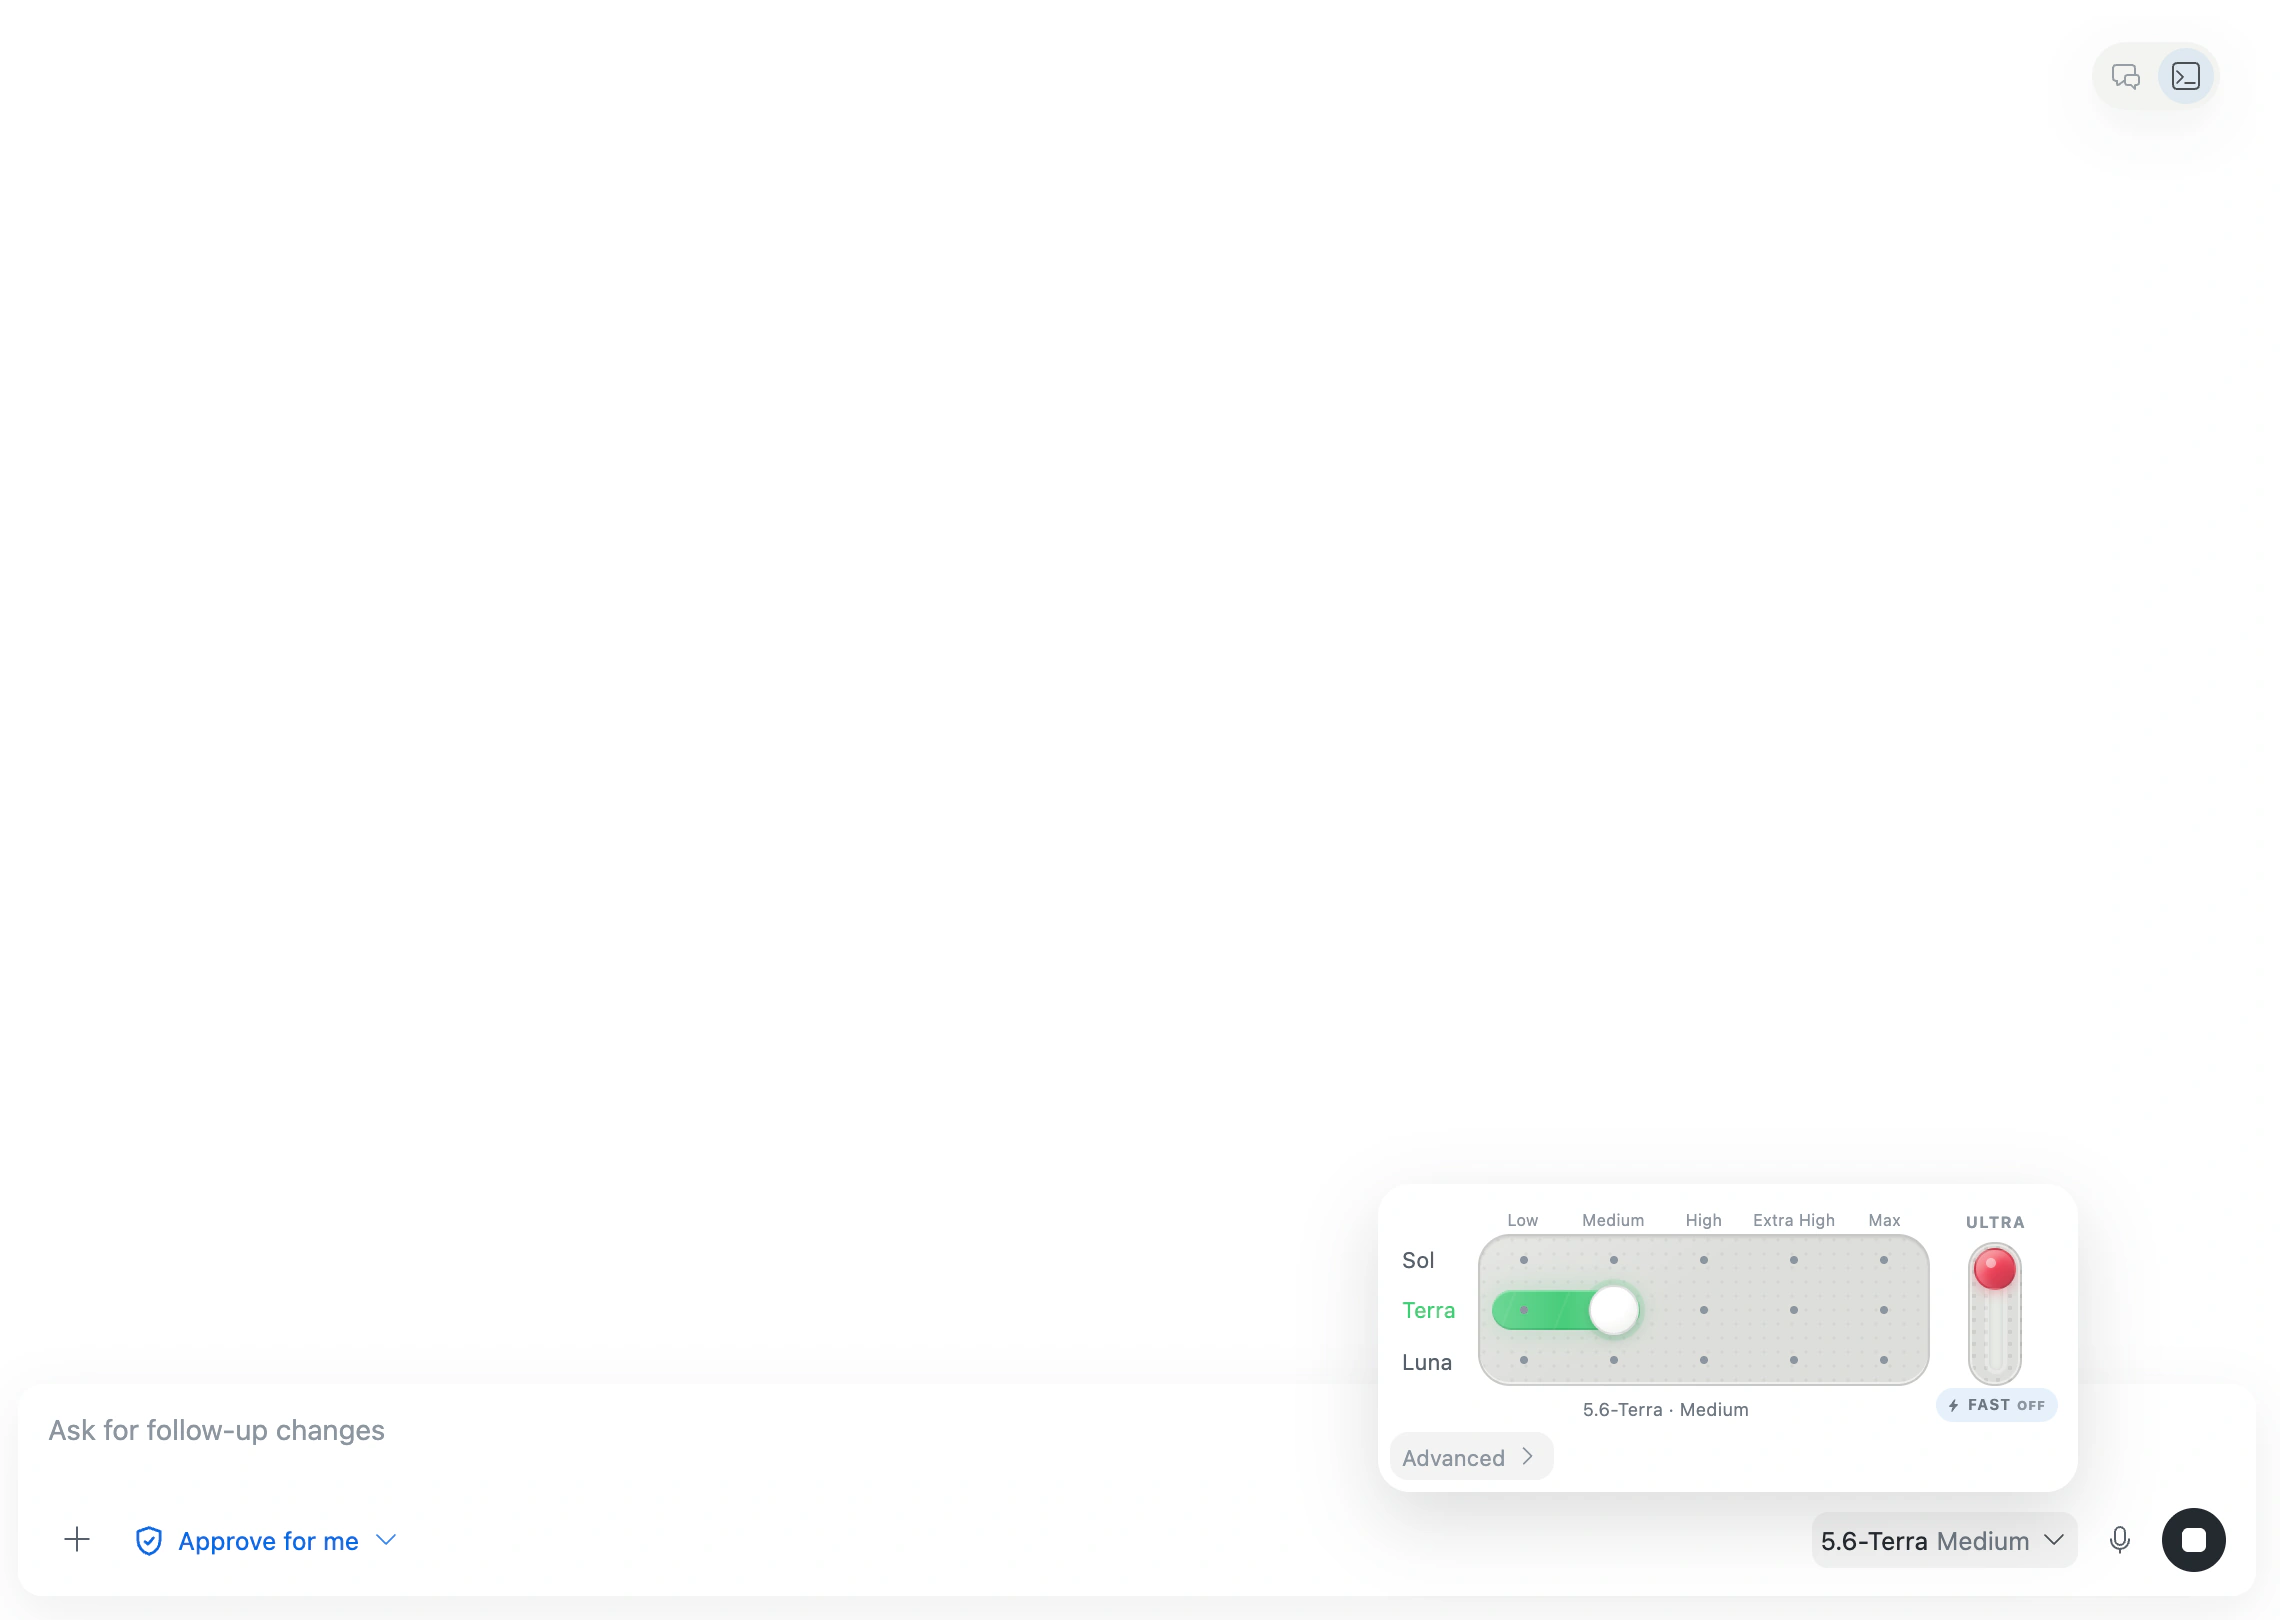This screenshot has height=1620, width=2280.
Task: Expand the Advanced section
Action: (1471, 1457)
